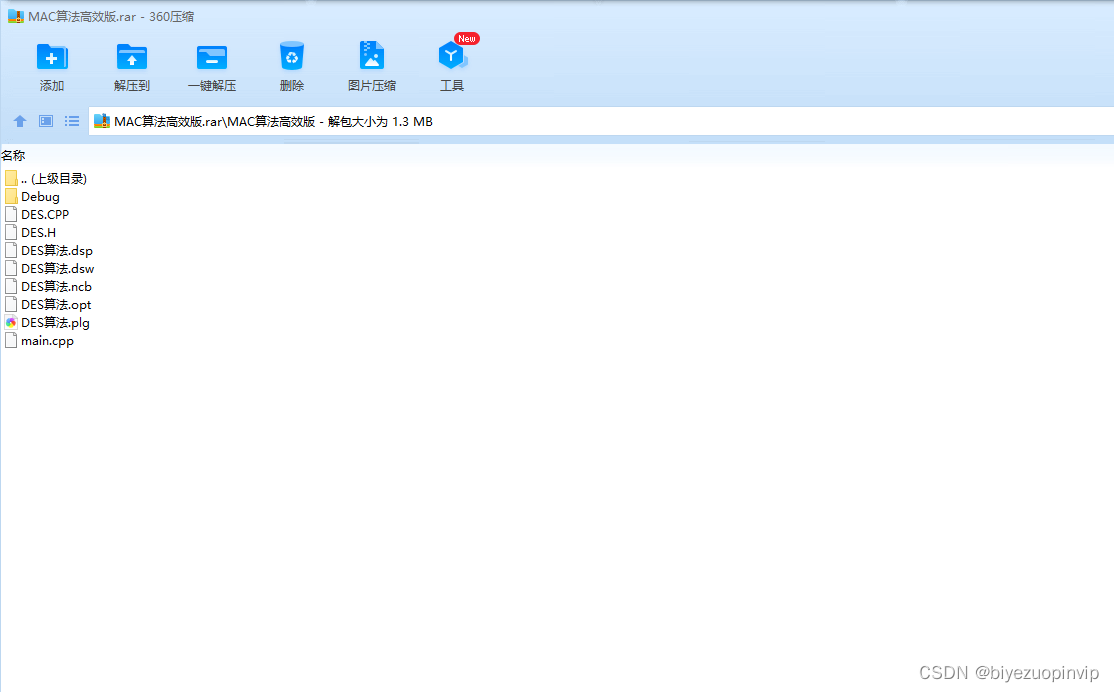Click the file icon of DES算法.dsw
This screenshot has width=1114, height=692.
click(11, 269)
